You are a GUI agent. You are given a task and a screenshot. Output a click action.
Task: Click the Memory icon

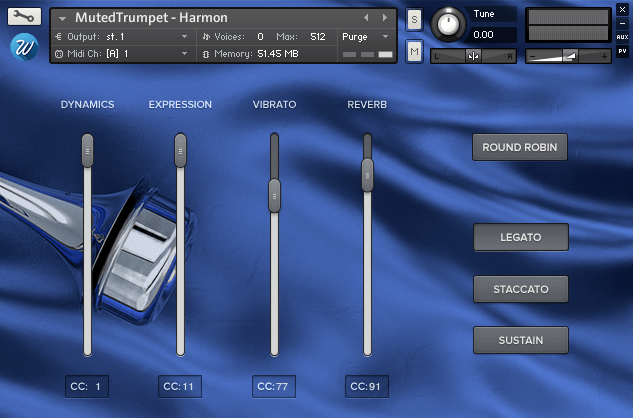coord(206,54)
